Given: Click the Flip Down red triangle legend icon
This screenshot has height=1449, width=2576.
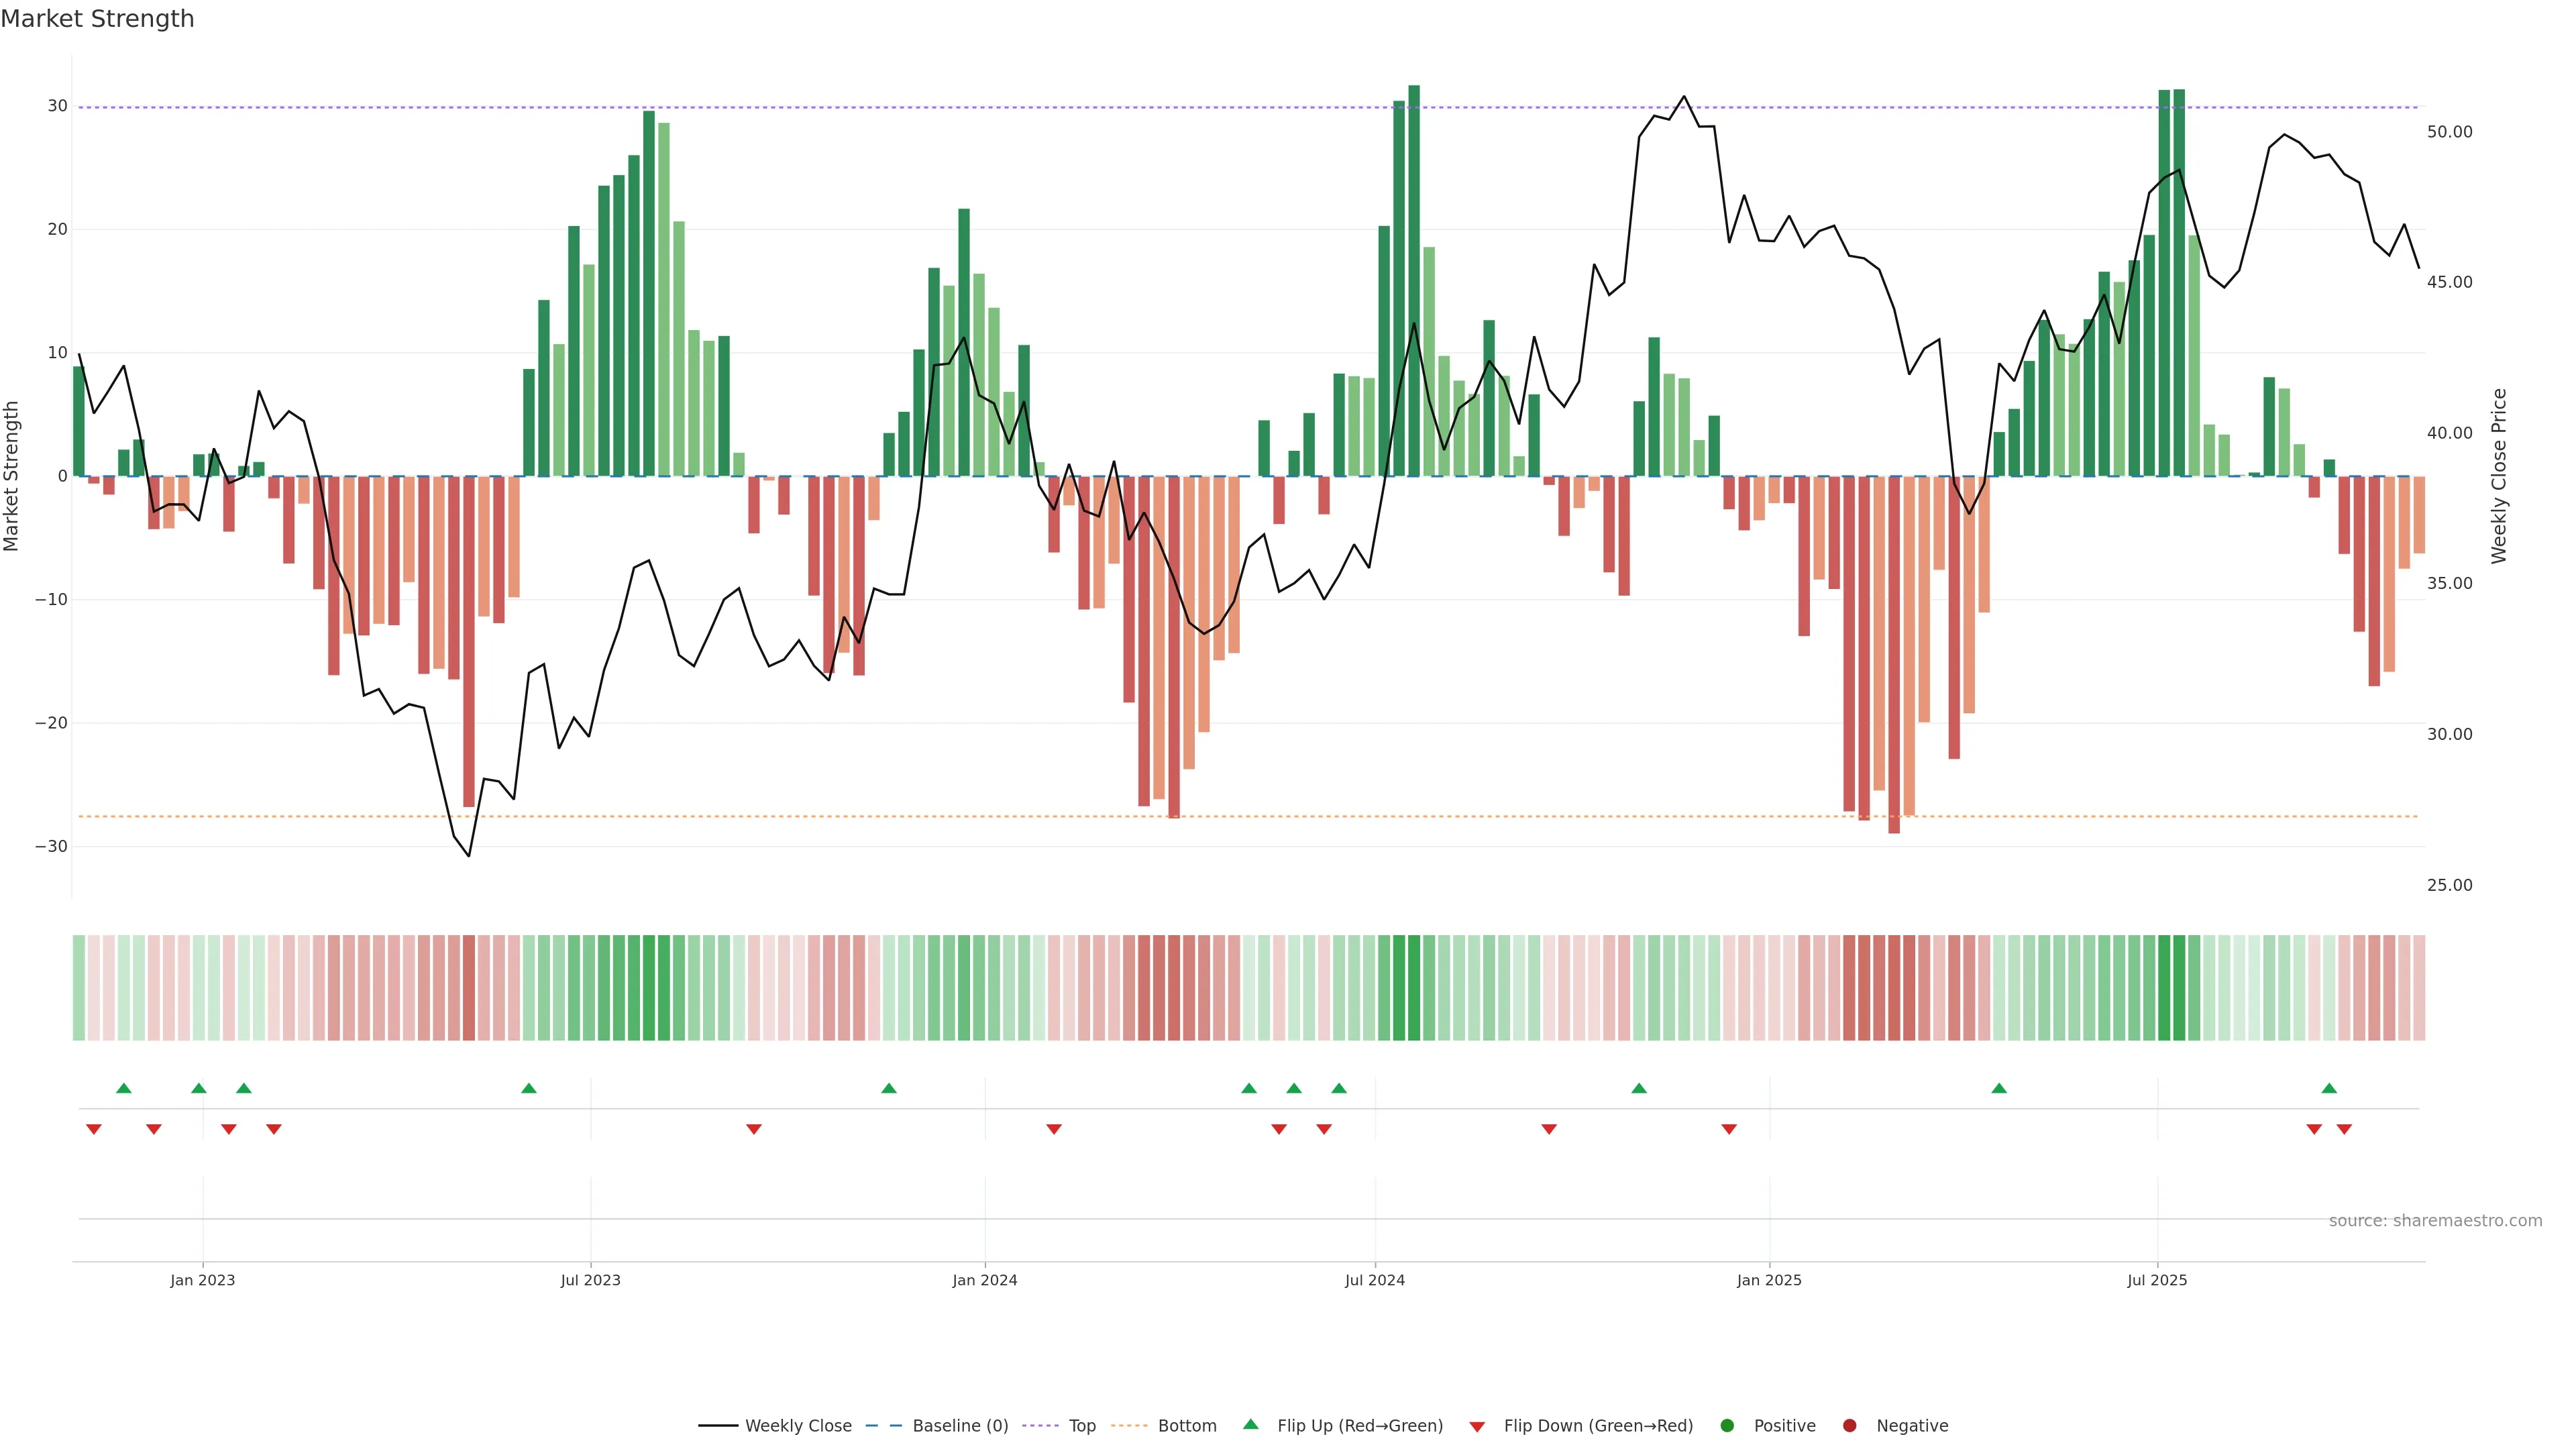Looking at the screenshot, I should tap(1477, 1427).
